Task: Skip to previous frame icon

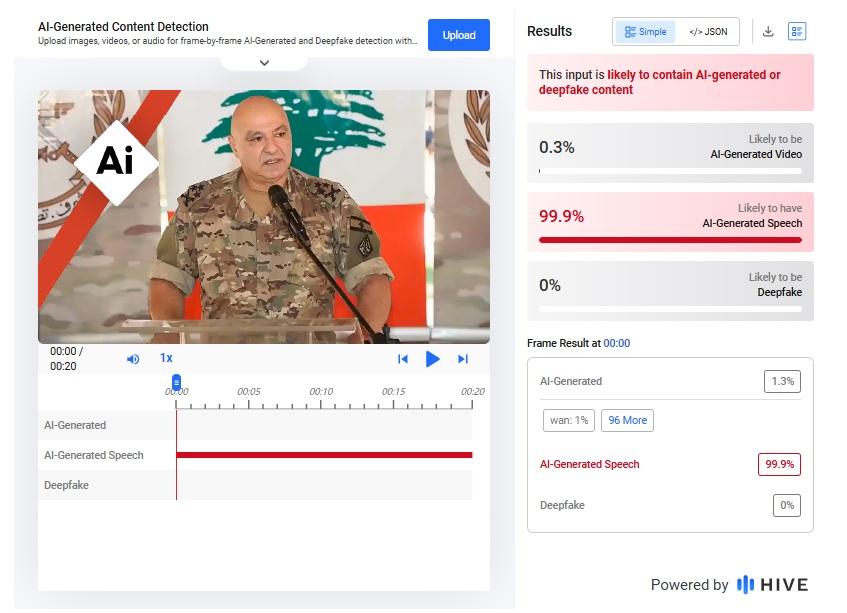Action: [x=402, y=359]
